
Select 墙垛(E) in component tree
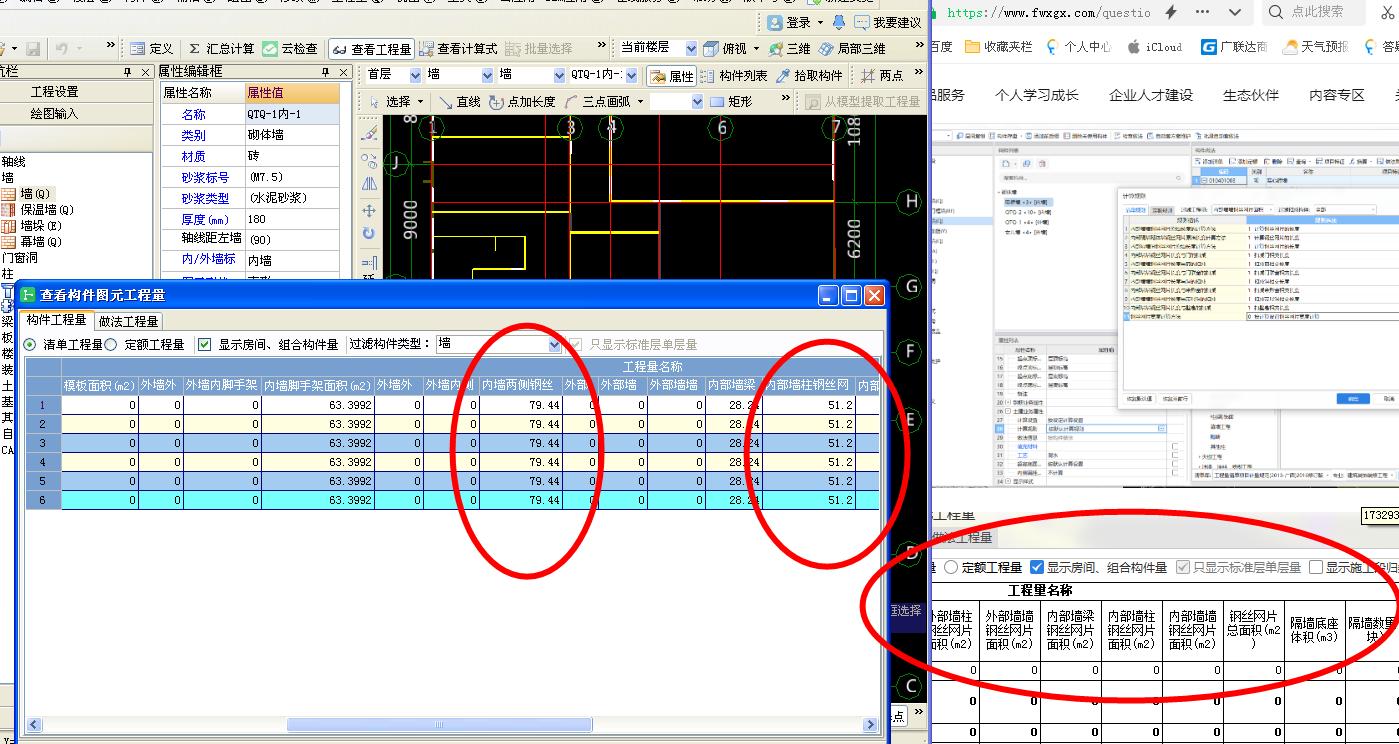click(32, 226)
